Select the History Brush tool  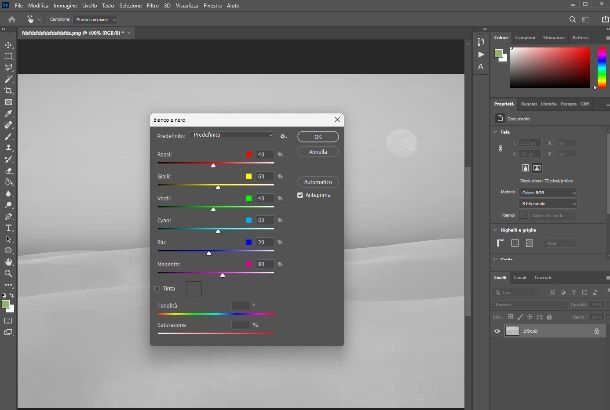[x=8, y=159]
